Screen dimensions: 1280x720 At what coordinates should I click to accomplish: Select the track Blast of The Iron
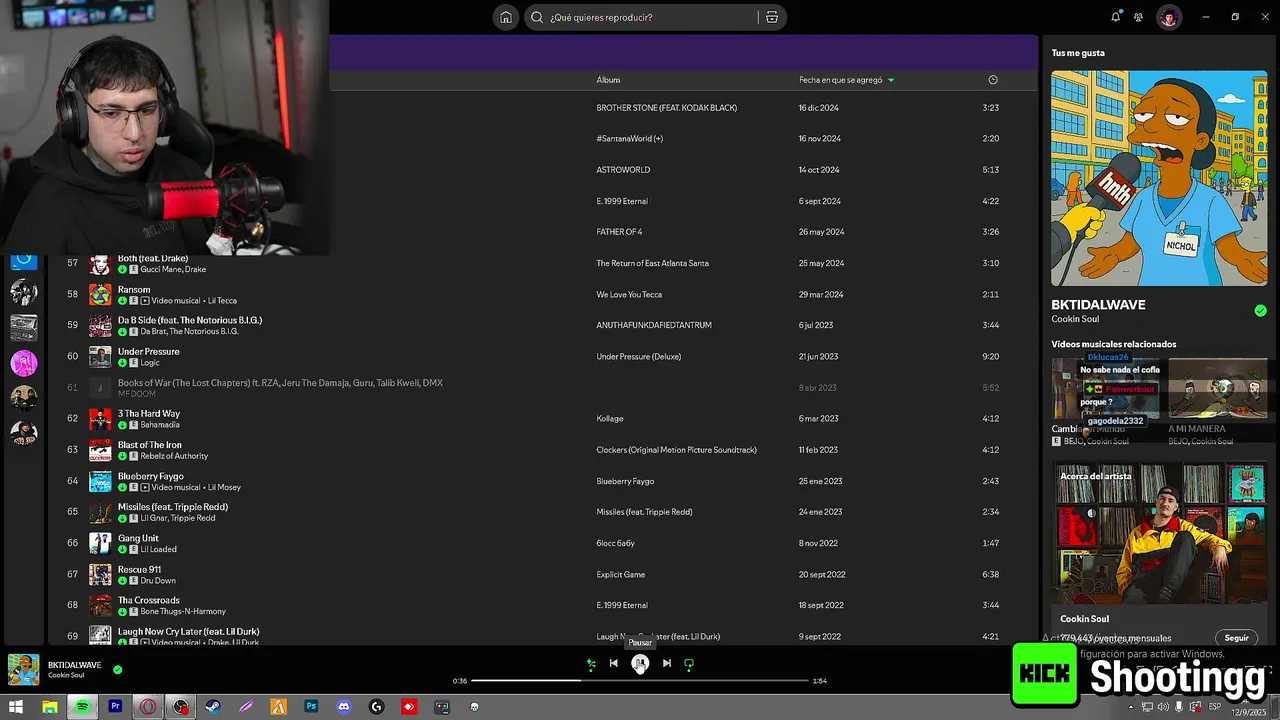[x=150, y=445]
